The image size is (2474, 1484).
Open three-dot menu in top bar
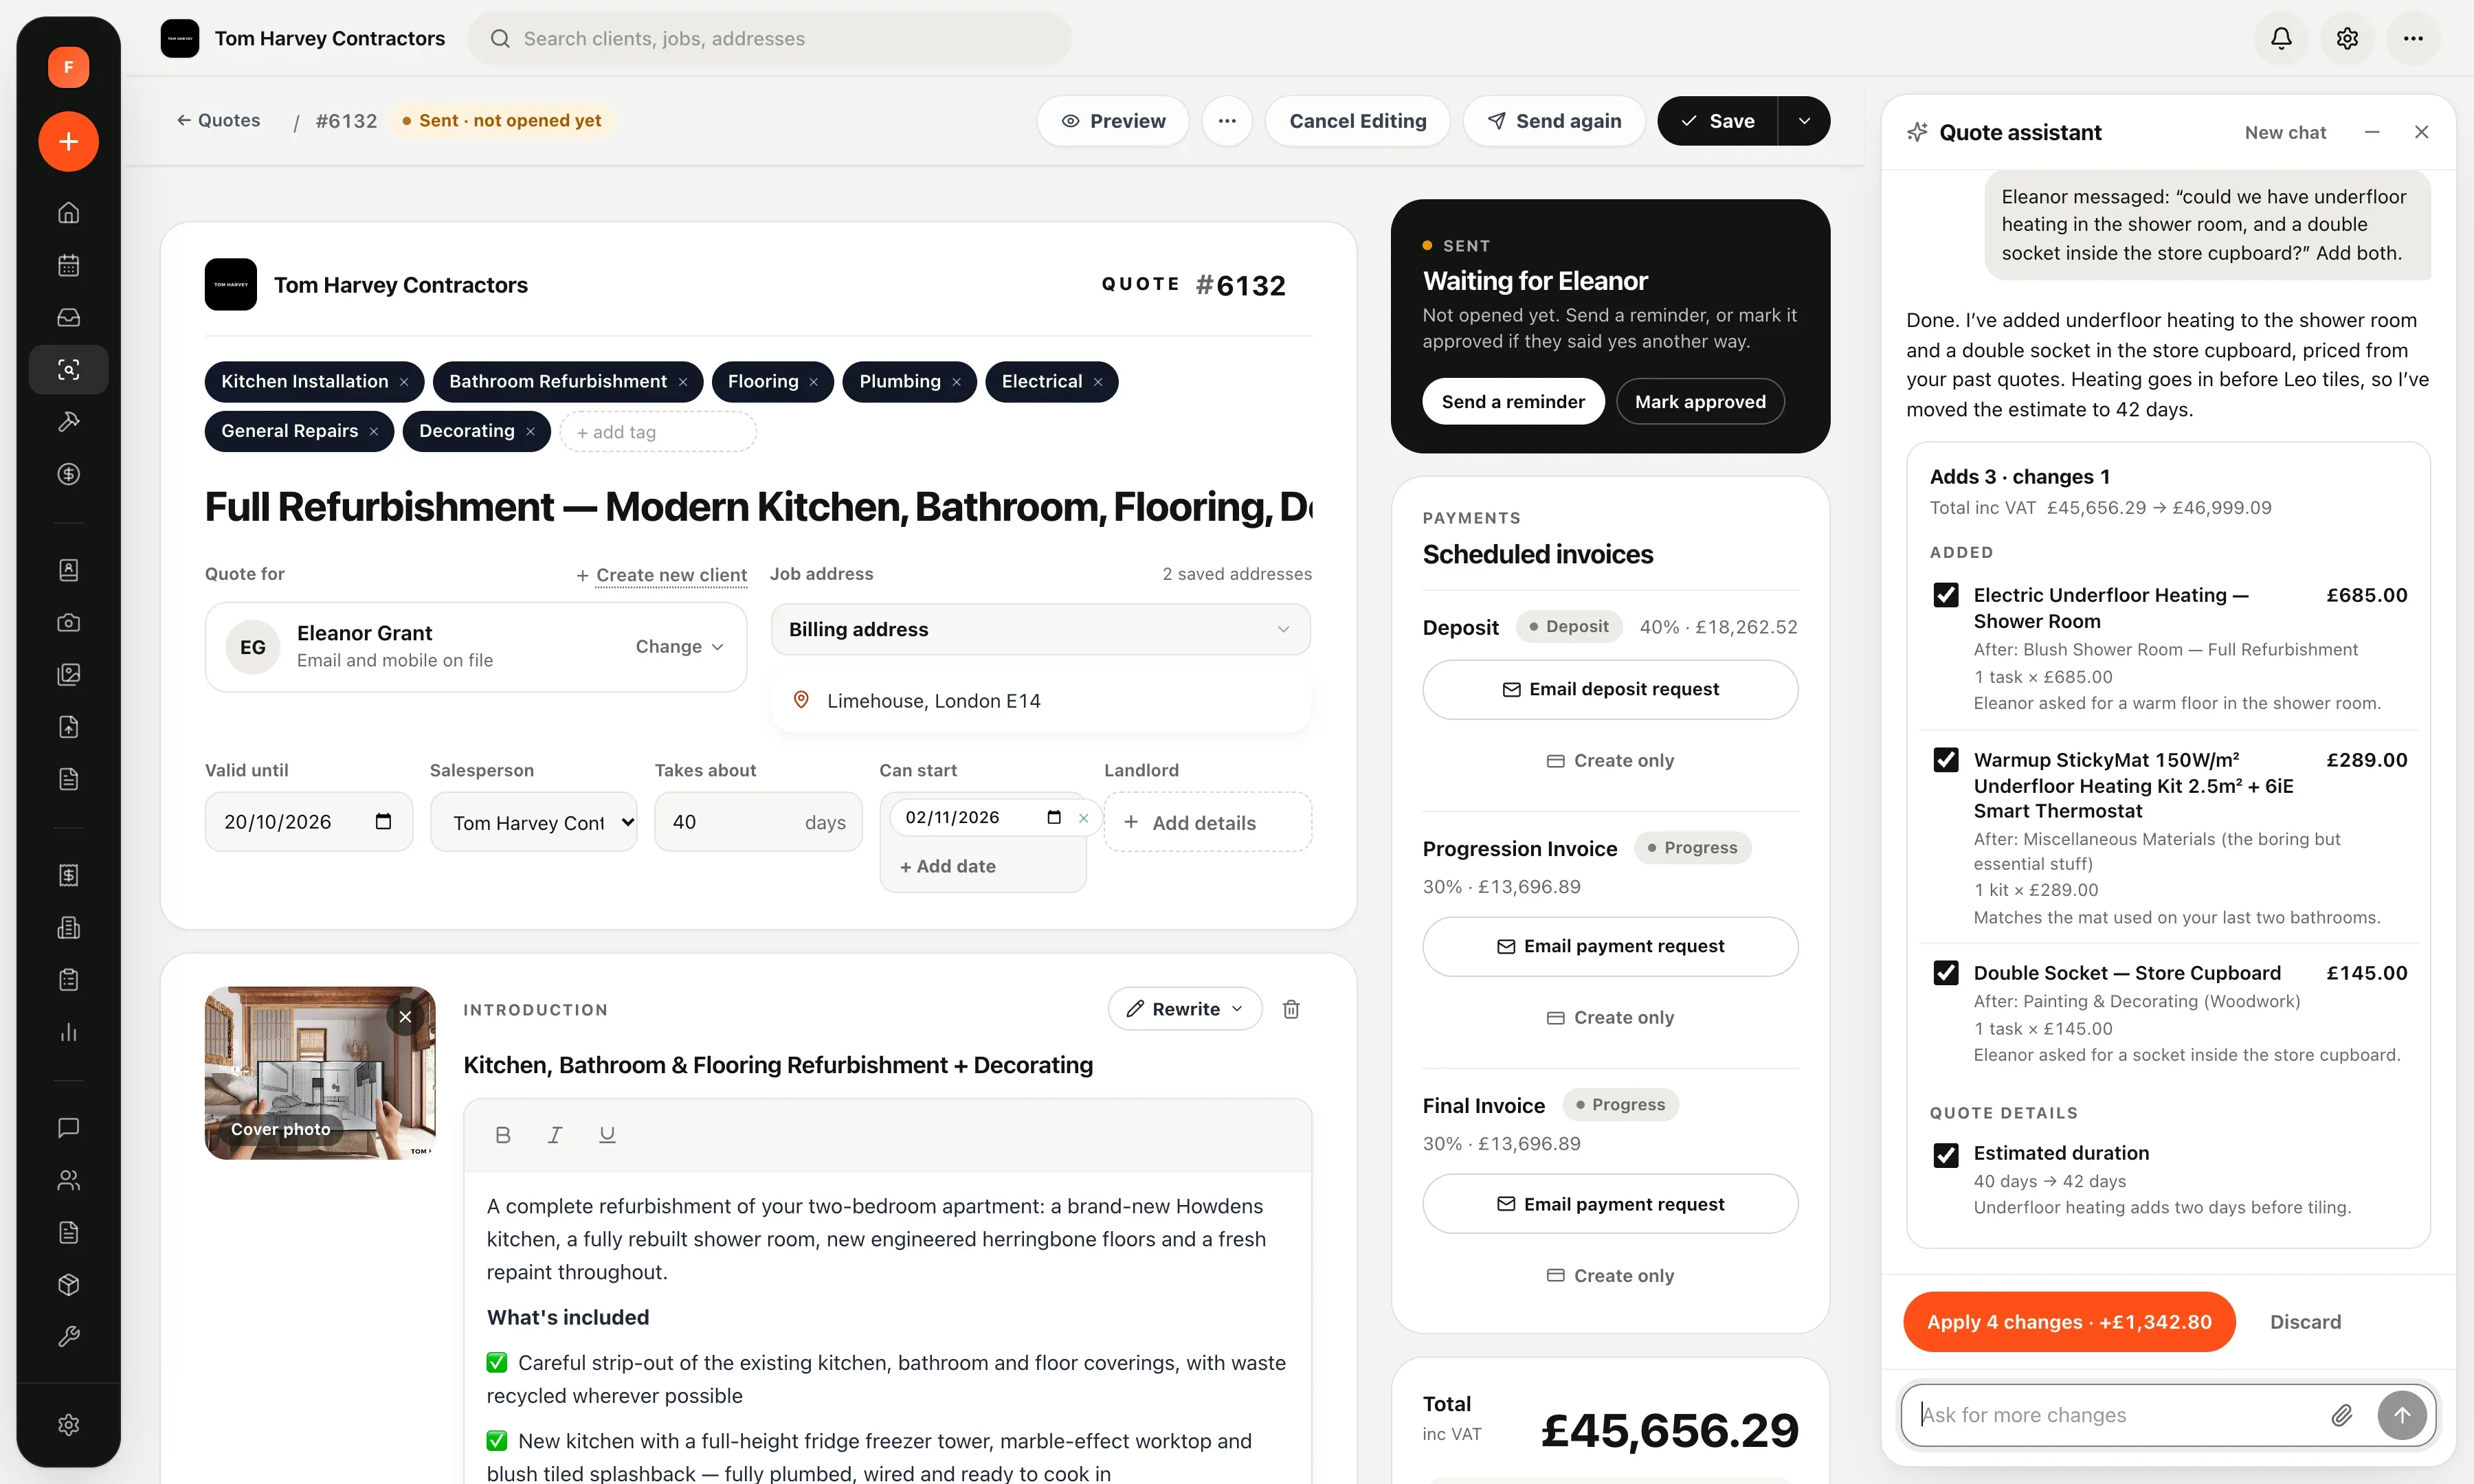pyautogui.click(x=2413, y=38)
